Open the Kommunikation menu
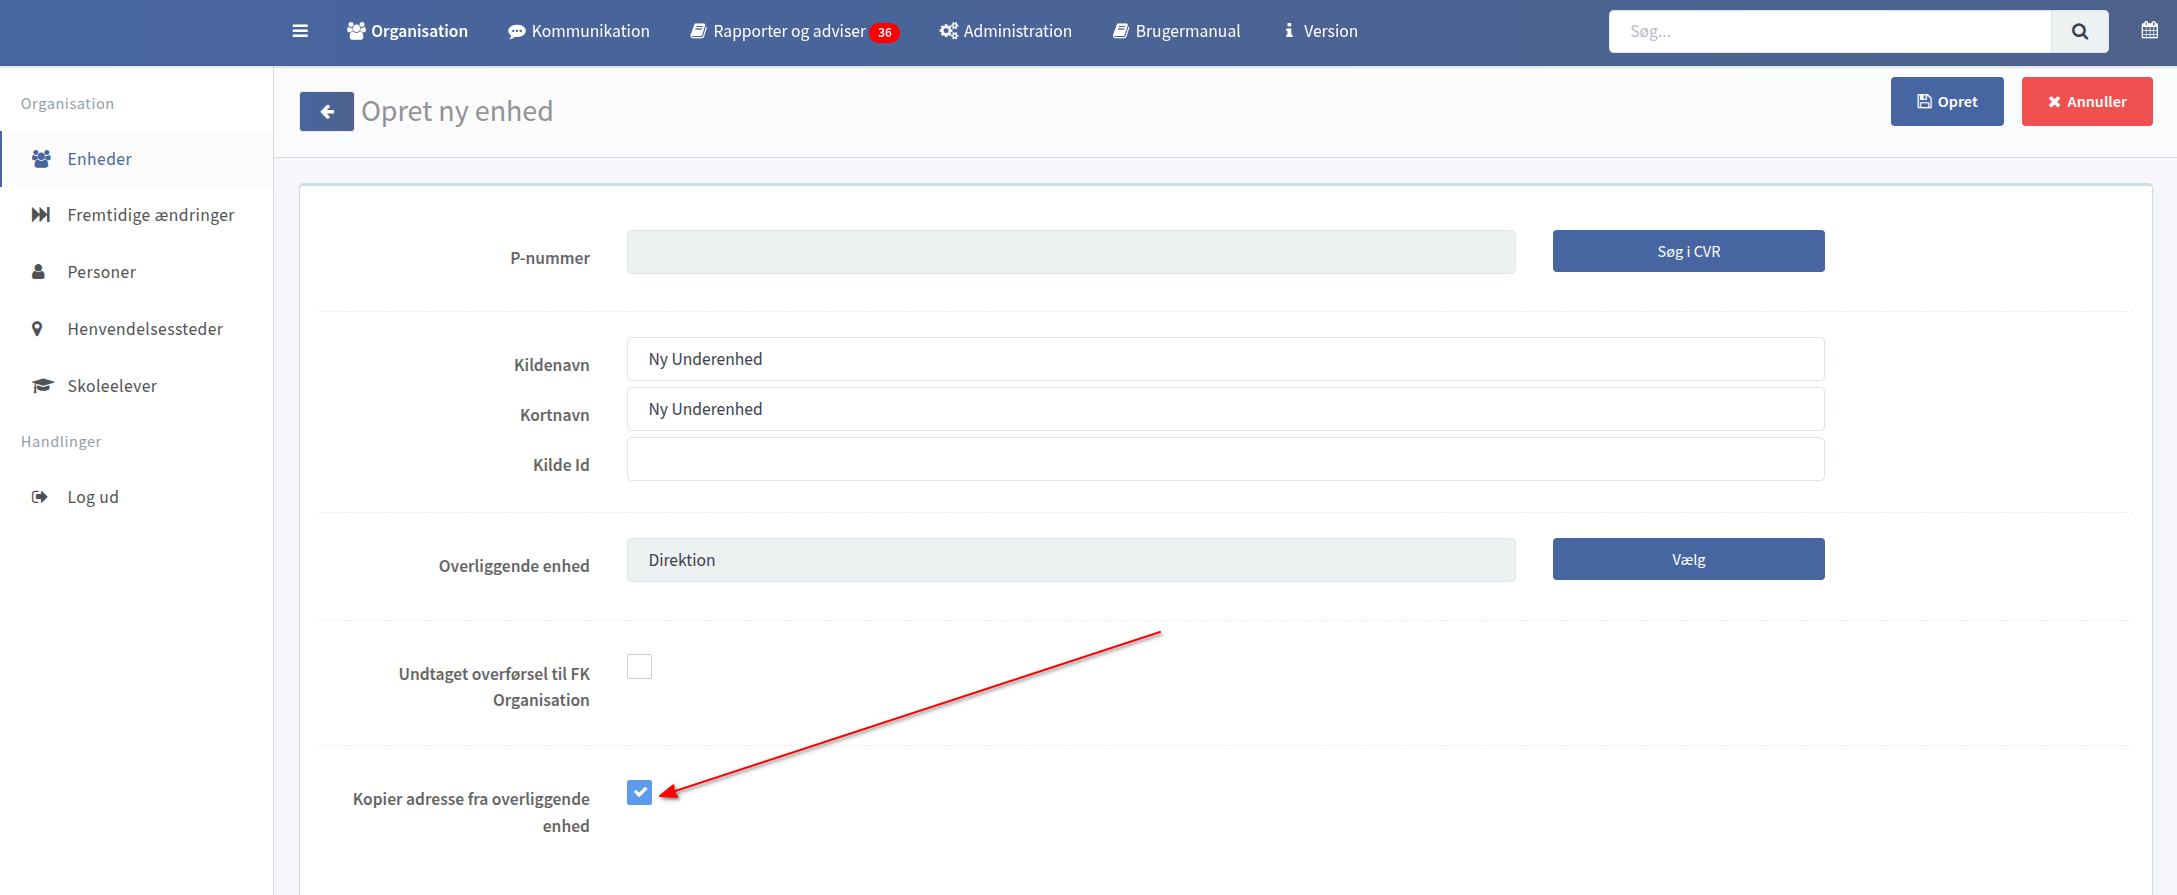Viewport: 2177px width, 895px height. coord(579,31)
